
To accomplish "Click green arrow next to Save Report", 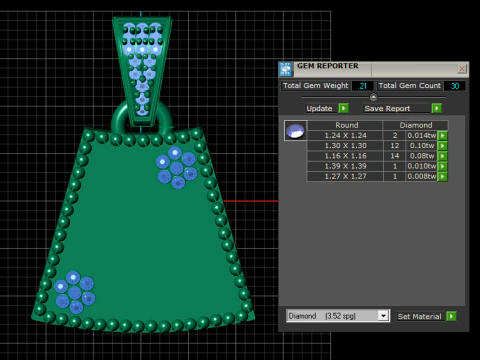I will point(436,108).
